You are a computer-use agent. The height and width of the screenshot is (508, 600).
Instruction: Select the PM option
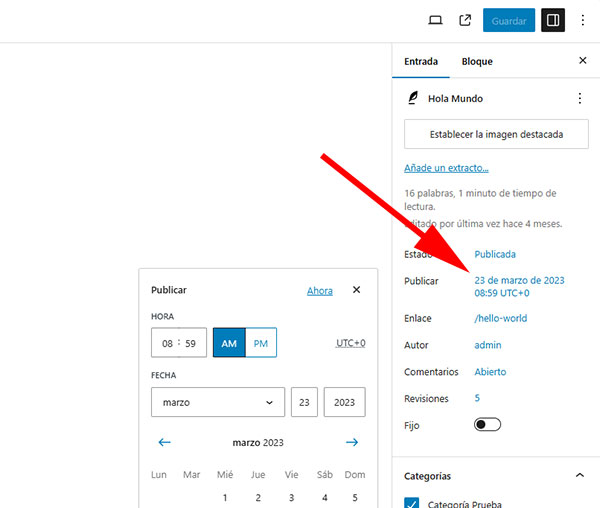(x=261, y=343)
